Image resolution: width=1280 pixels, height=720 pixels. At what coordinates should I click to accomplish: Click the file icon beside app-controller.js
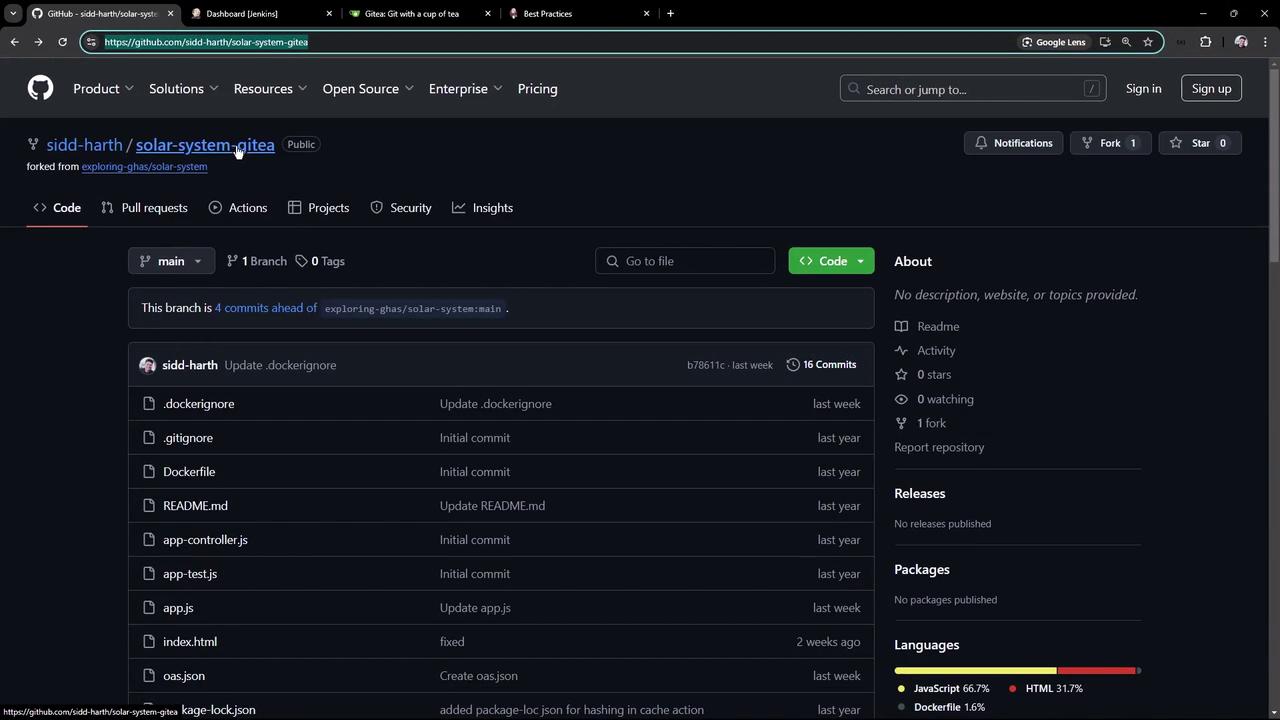click(x=149, y=540)
